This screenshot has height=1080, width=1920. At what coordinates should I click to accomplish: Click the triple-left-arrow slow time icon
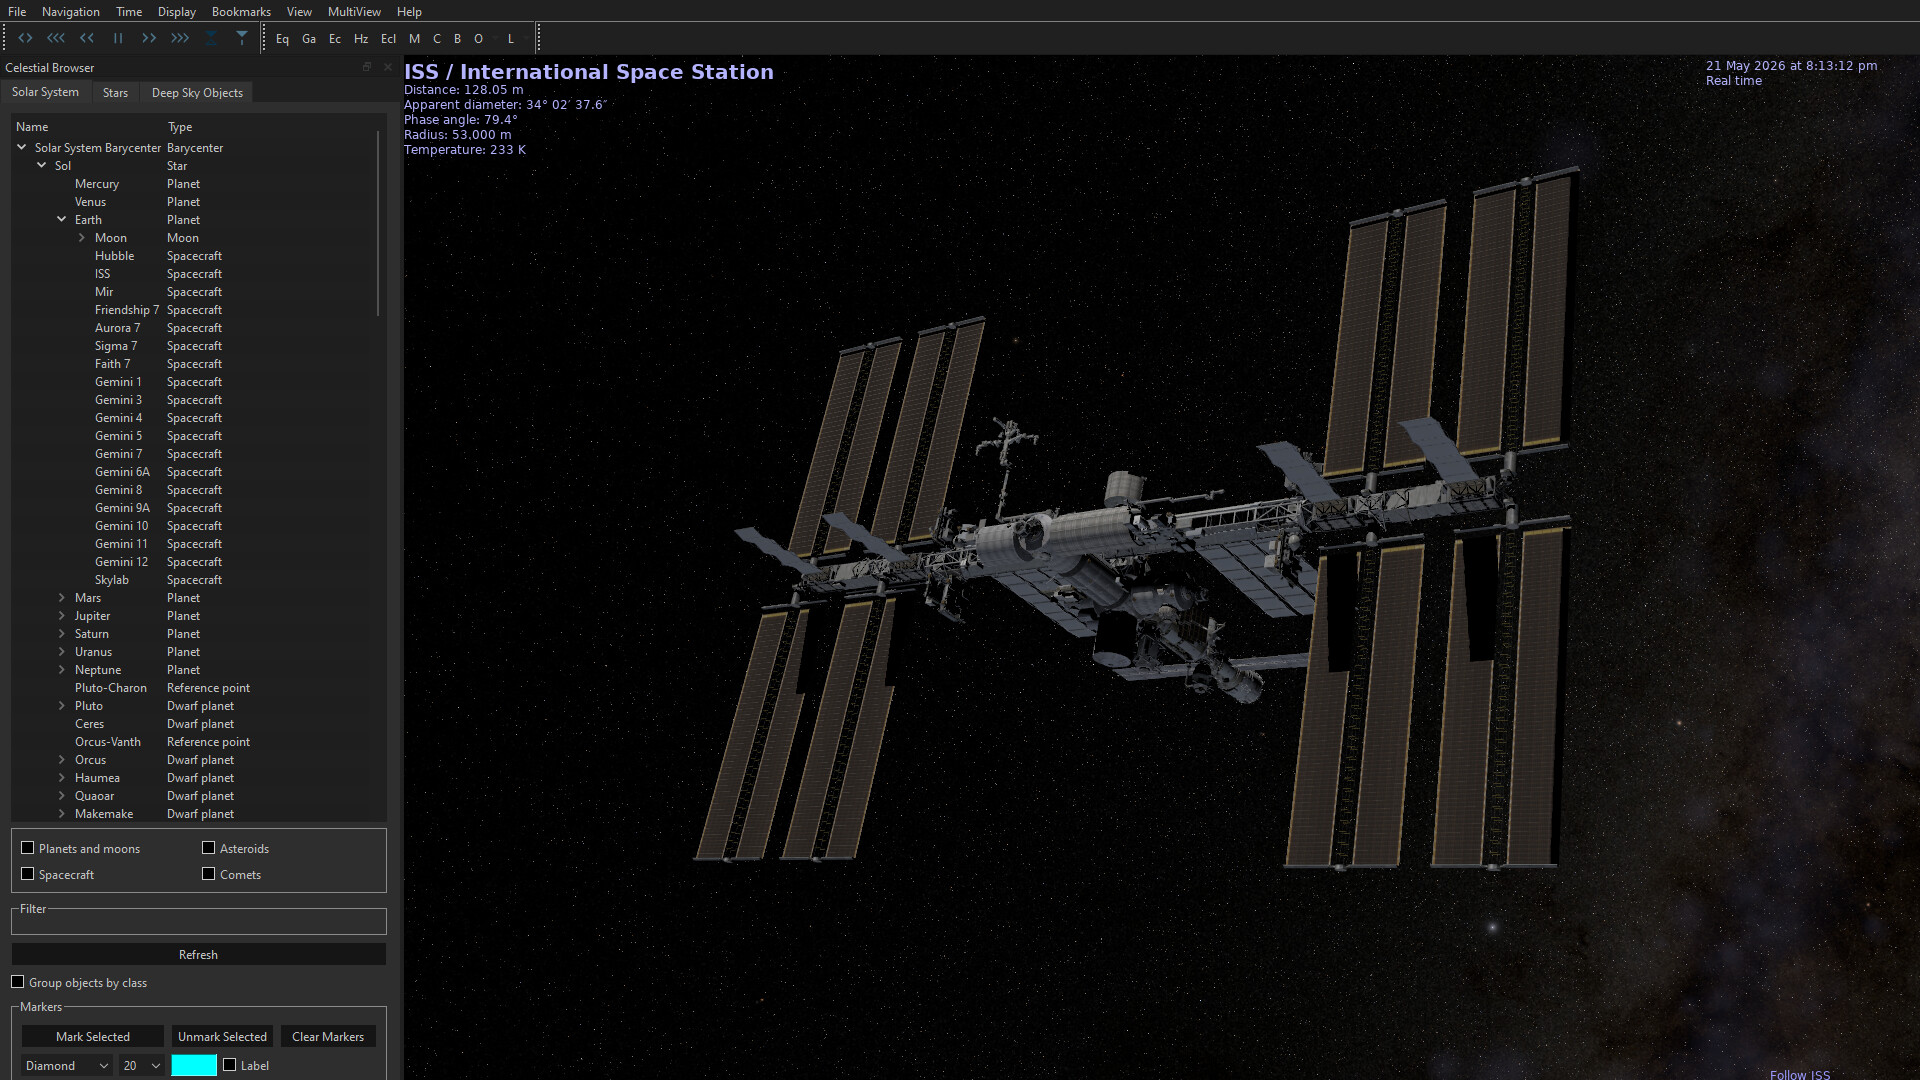click(56, 38)
